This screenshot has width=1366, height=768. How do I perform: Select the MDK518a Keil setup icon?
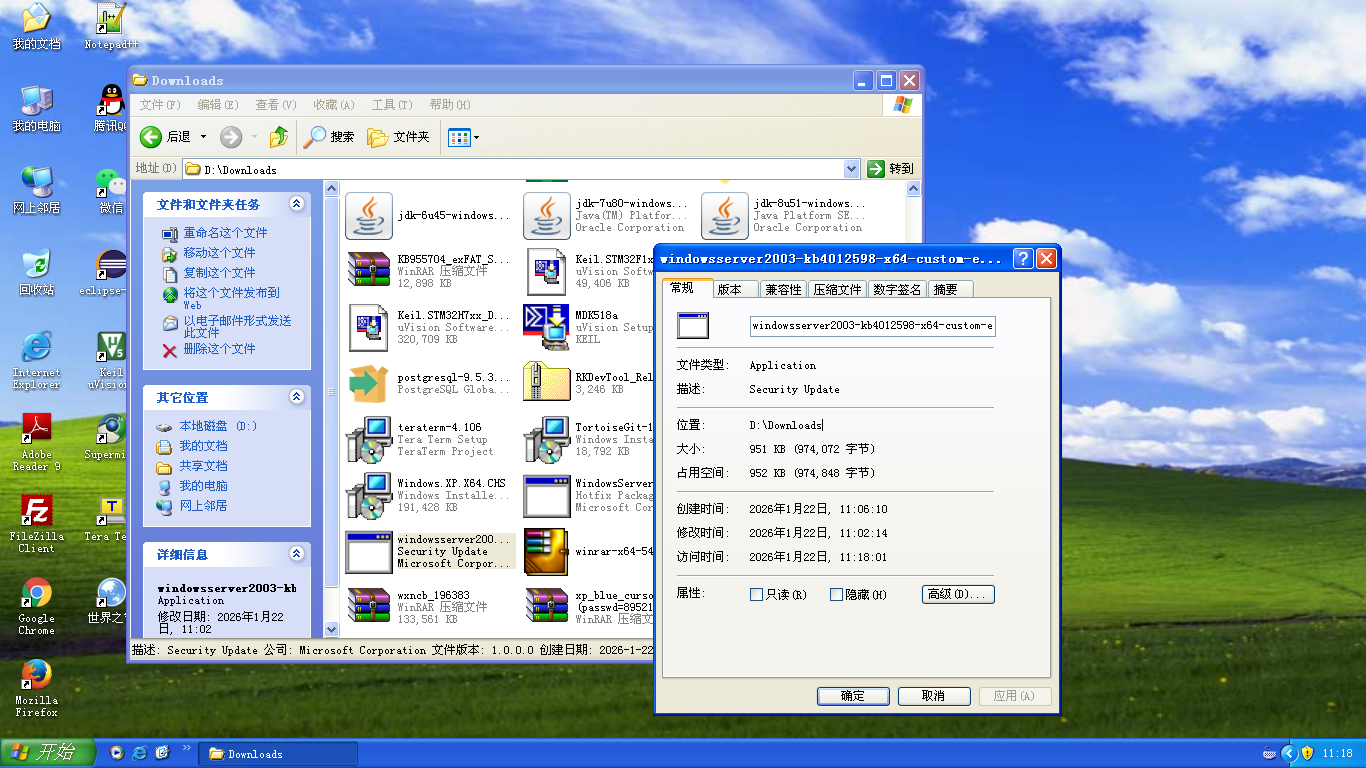coord(546,327)
